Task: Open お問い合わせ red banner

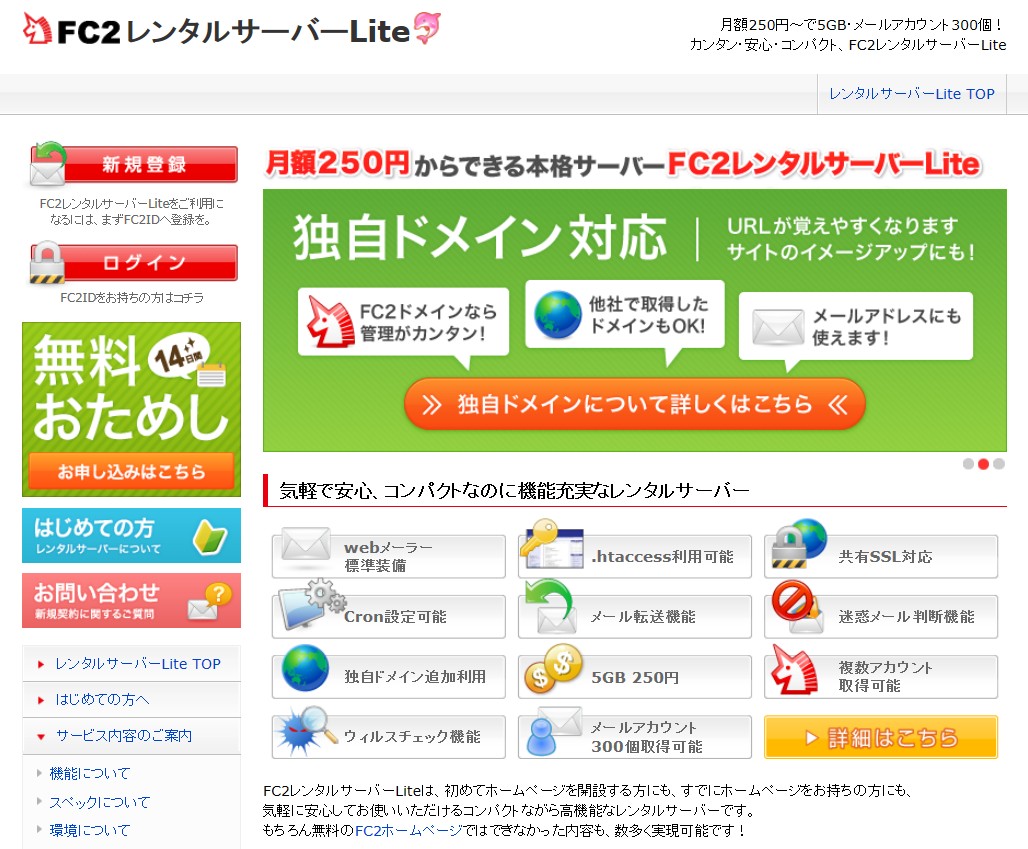Action: tap(131, 601)
